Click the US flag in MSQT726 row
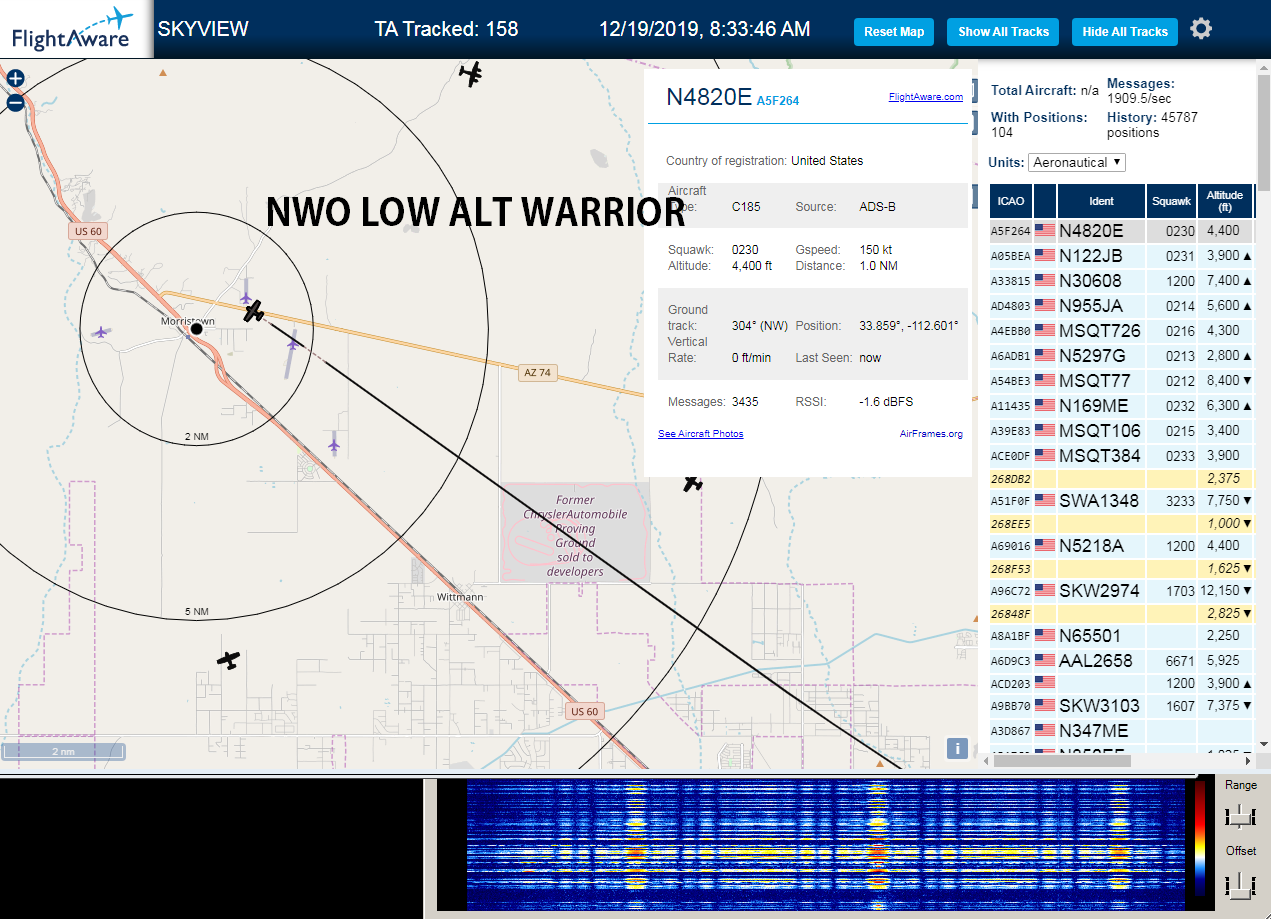 pos(1046,331)
